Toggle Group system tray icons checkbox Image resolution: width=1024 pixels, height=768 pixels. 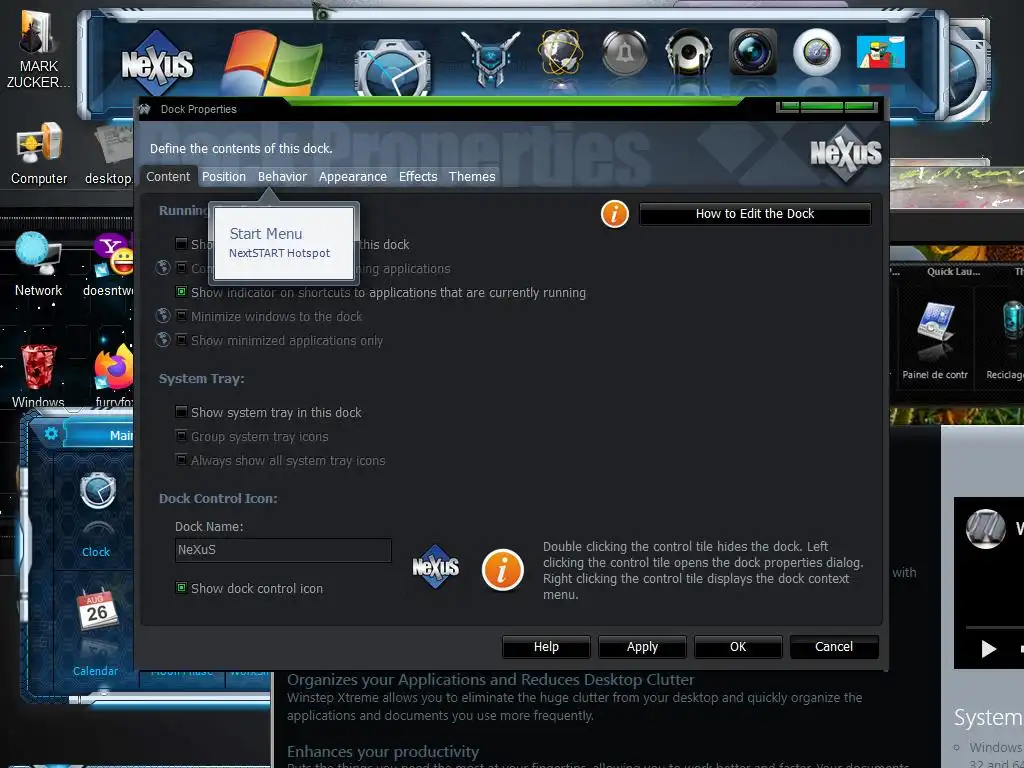(182, 436)
